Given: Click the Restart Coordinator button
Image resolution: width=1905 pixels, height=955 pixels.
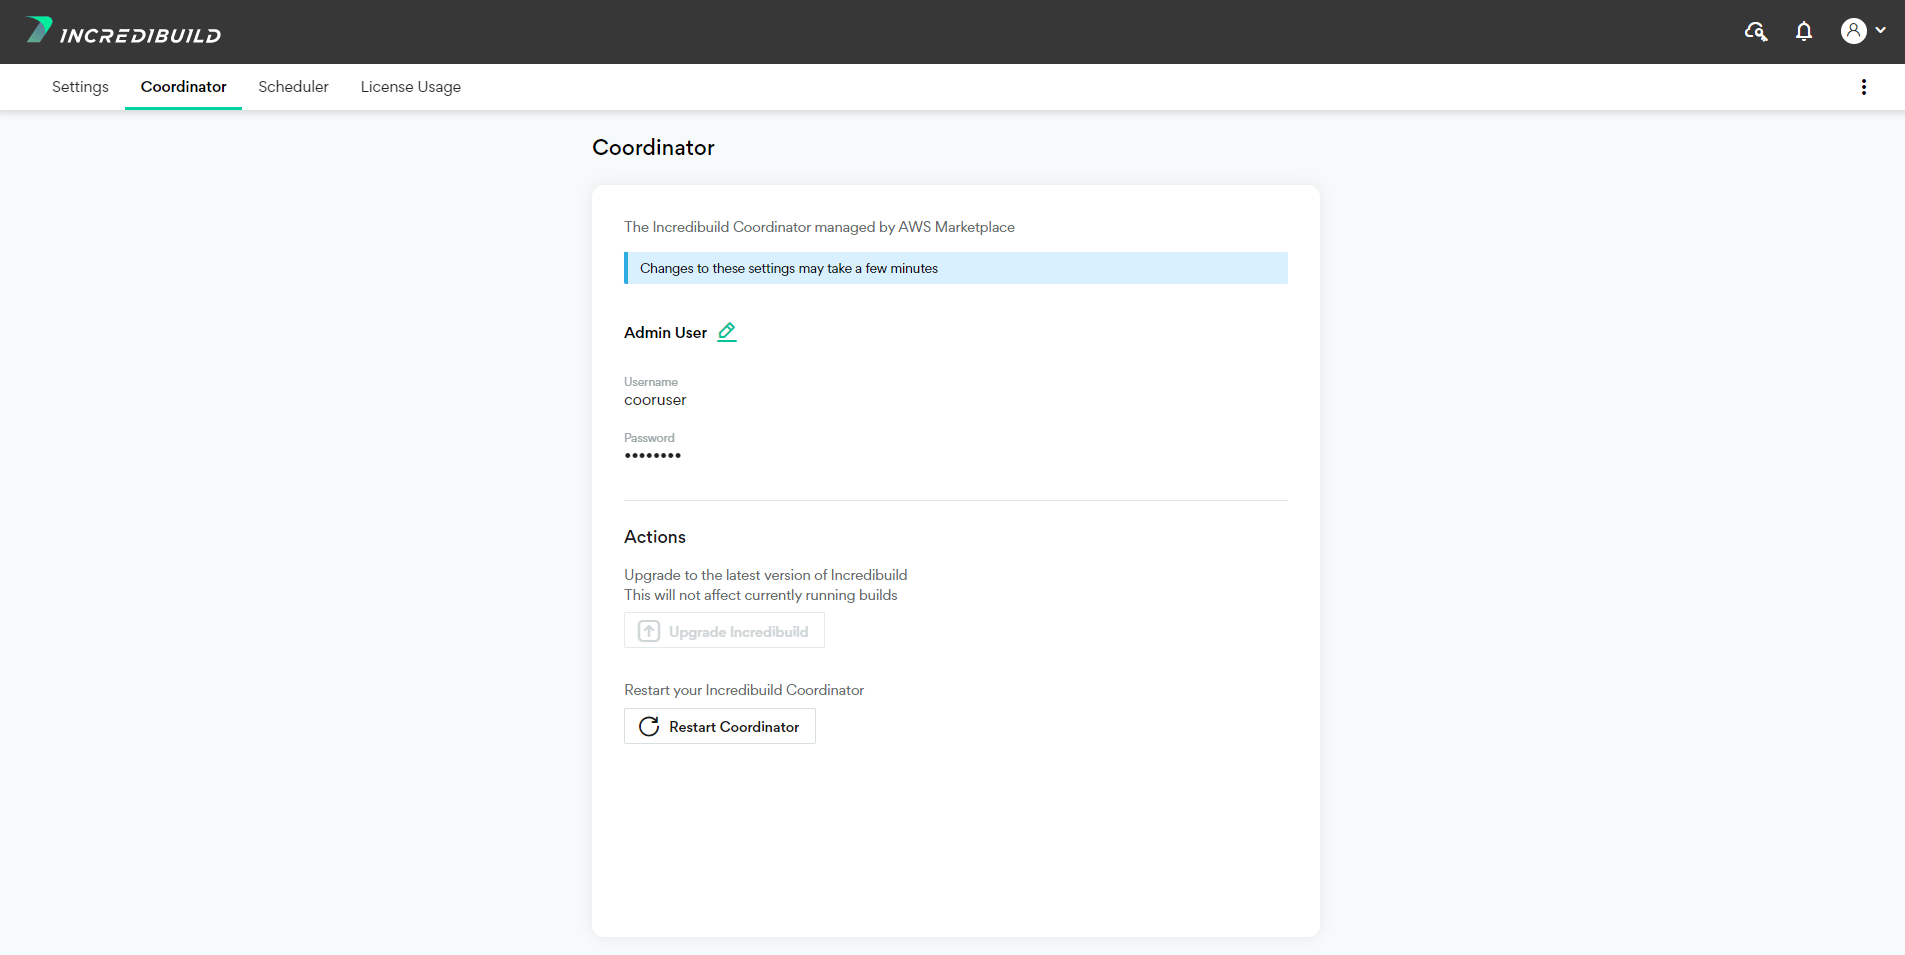Looking at the screenshot, I should tap(720, 726).
